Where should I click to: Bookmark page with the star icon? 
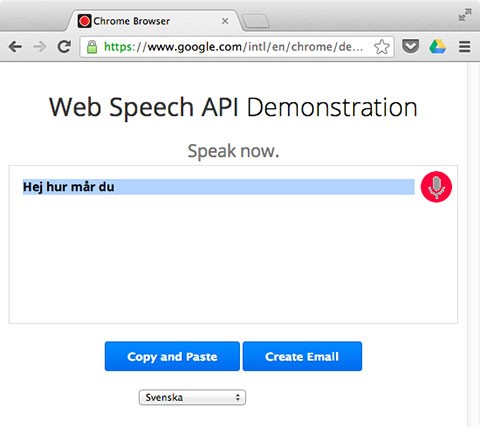382,47
